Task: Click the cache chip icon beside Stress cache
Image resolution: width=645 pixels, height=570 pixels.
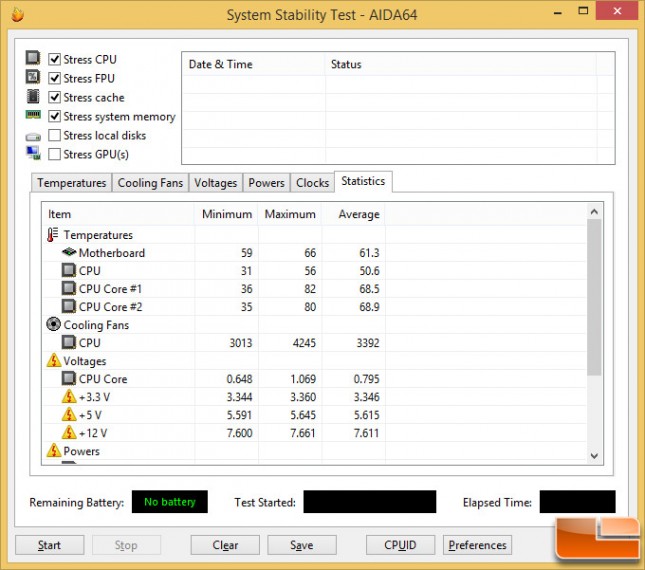Action: point(33,96)
